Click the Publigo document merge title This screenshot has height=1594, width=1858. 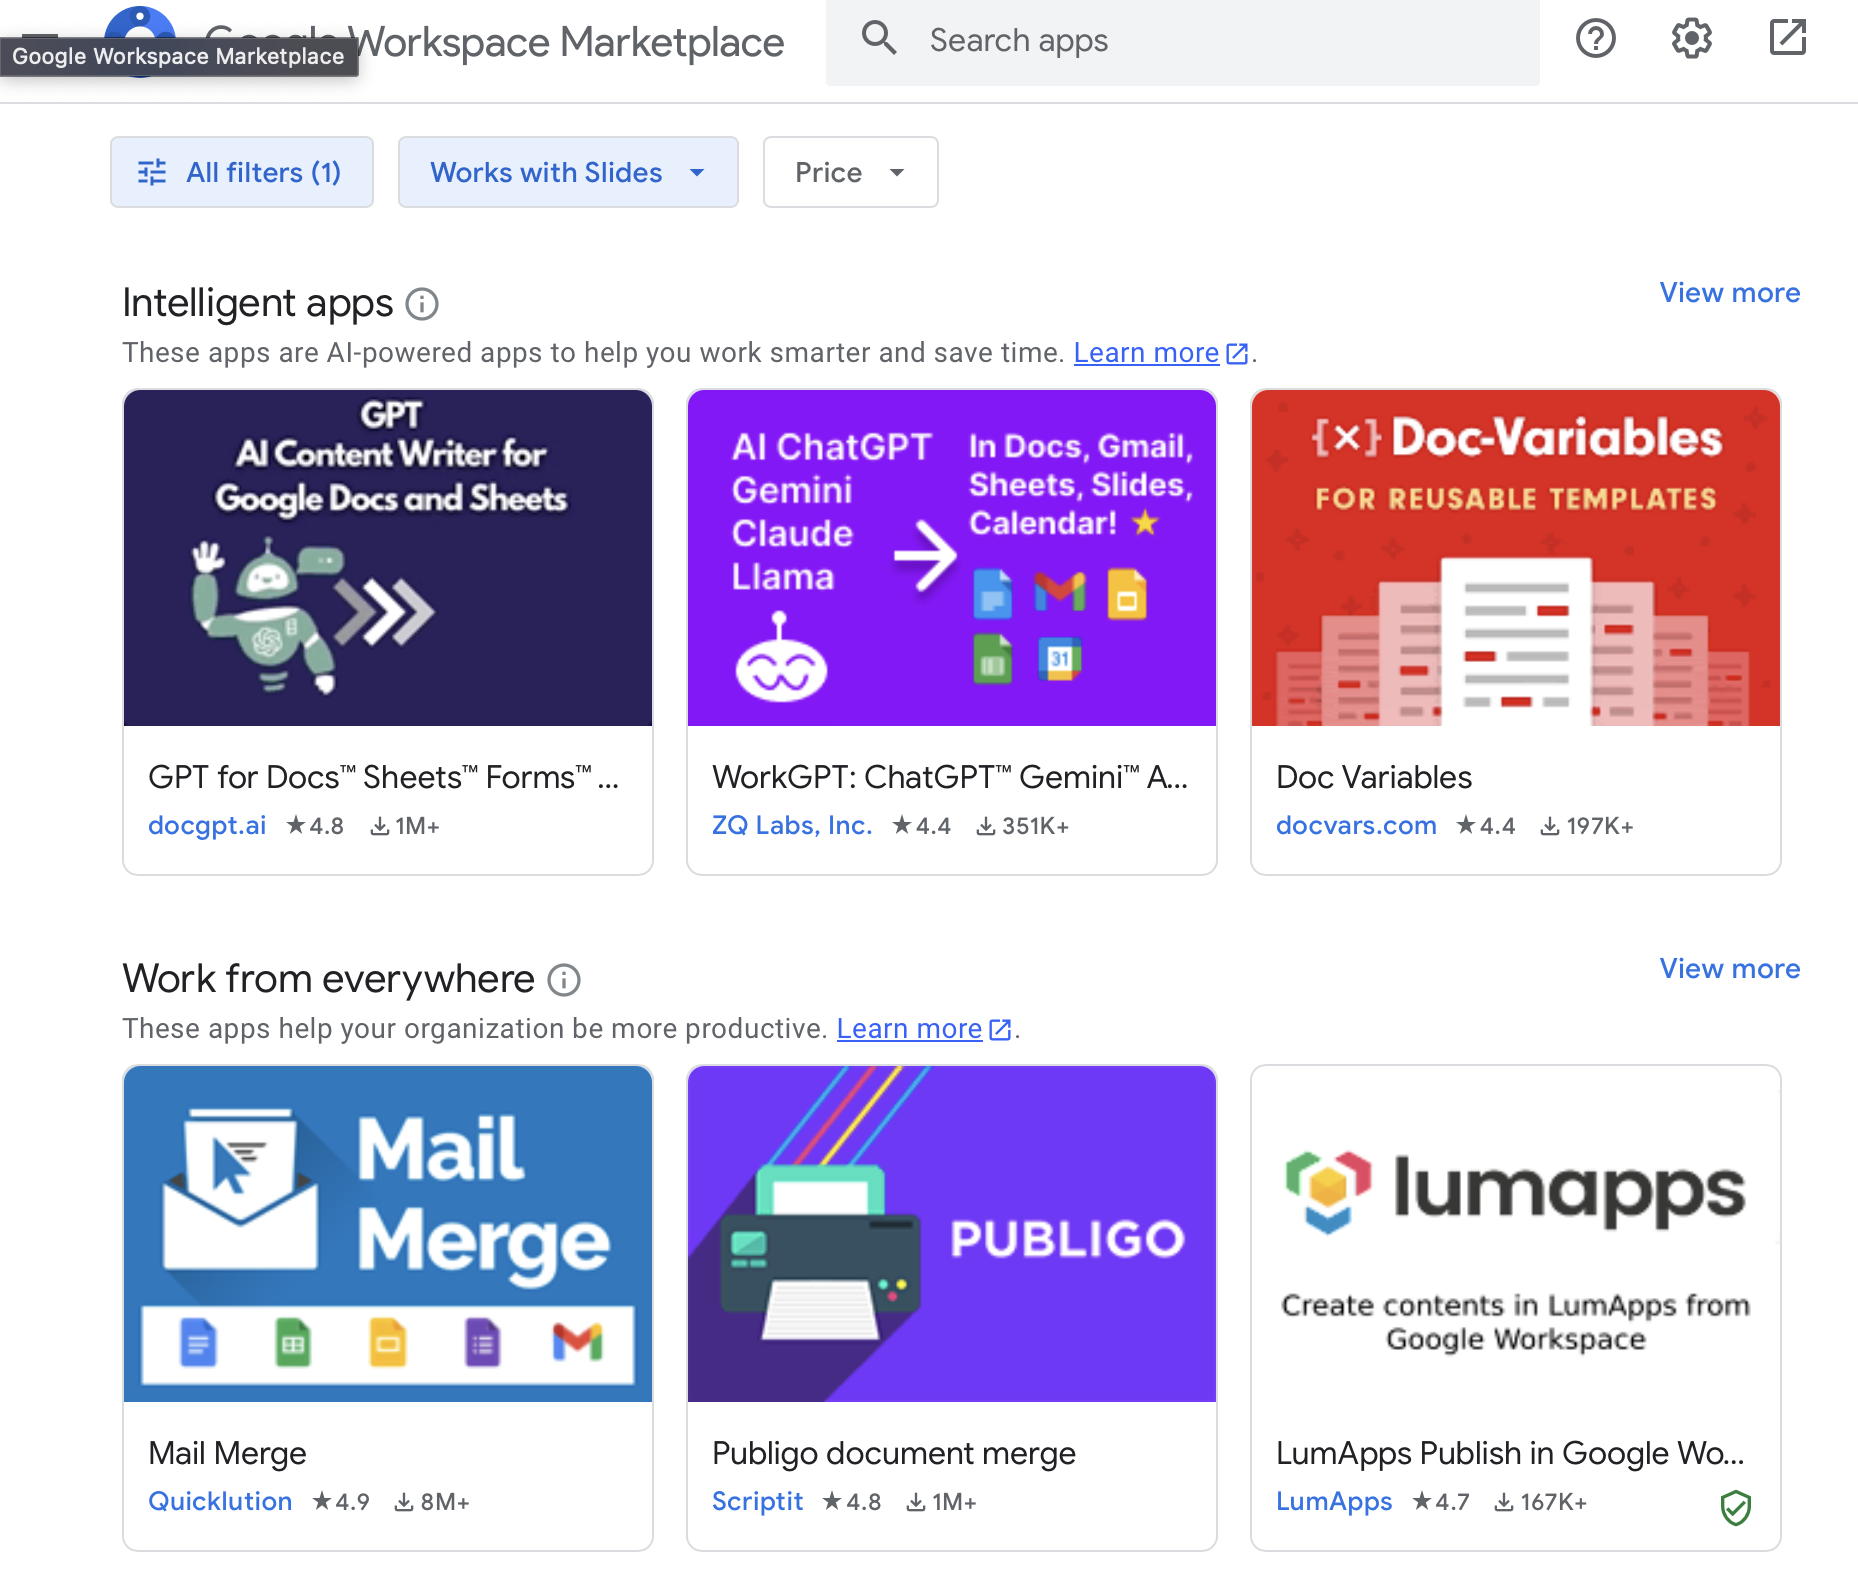coord(894,1453)
